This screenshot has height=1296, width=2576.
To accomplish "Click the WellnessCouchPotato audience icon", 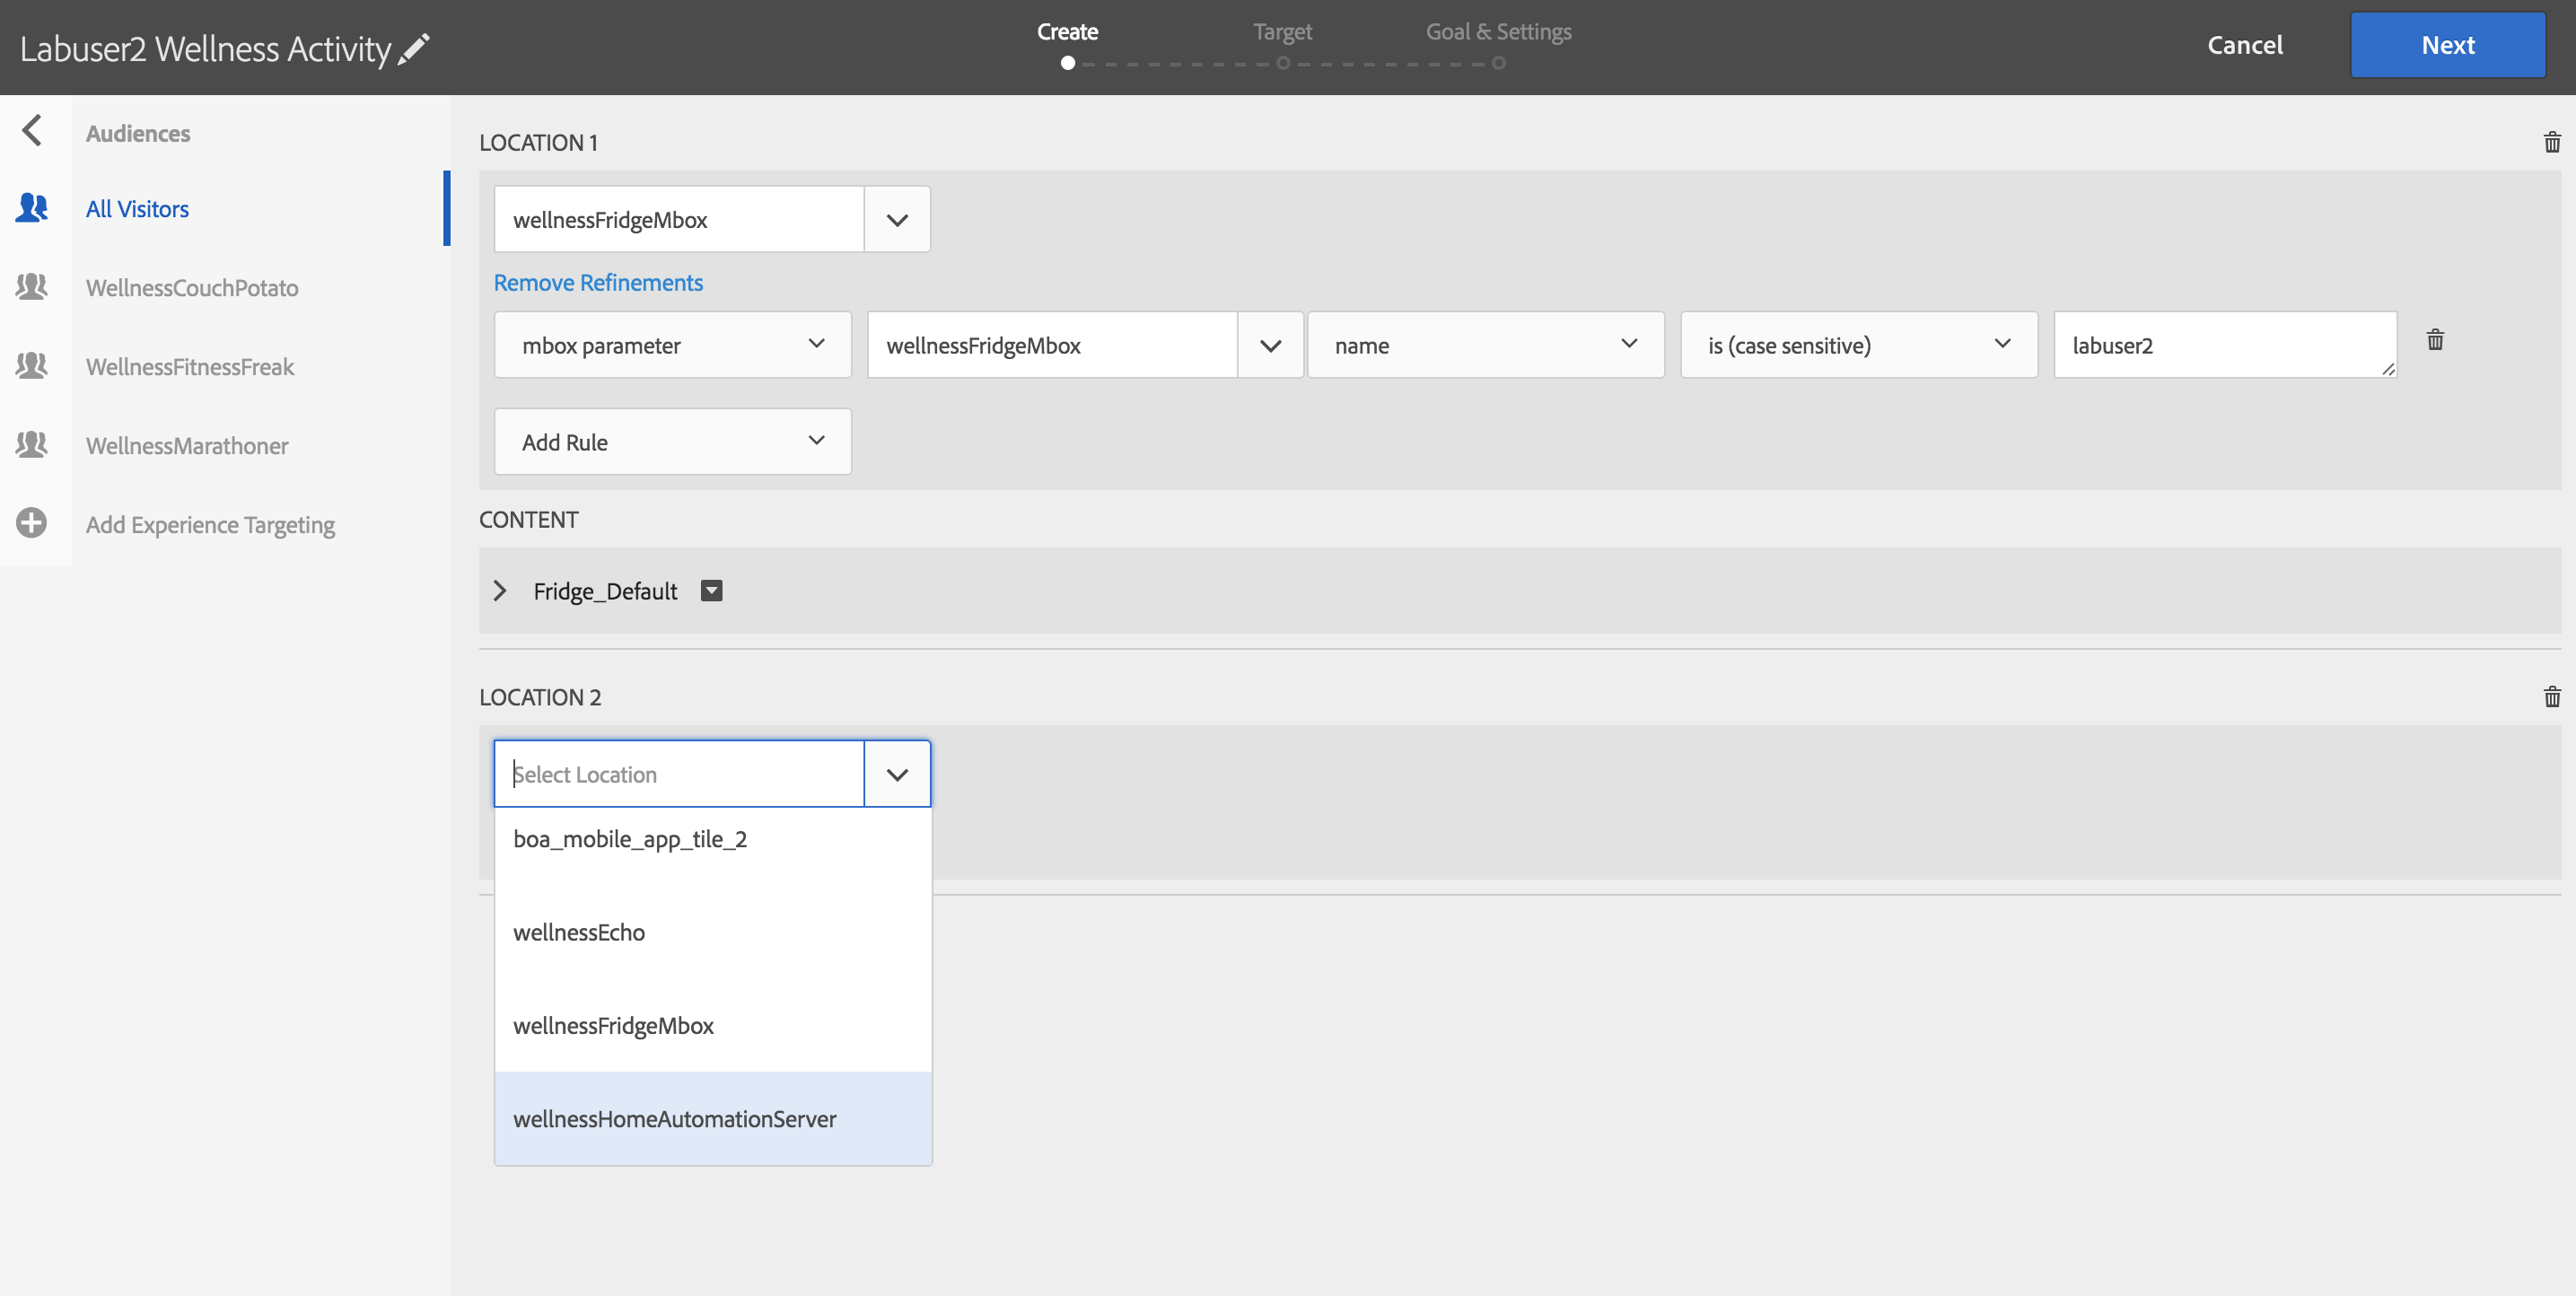I will click(x=32, y=287).
